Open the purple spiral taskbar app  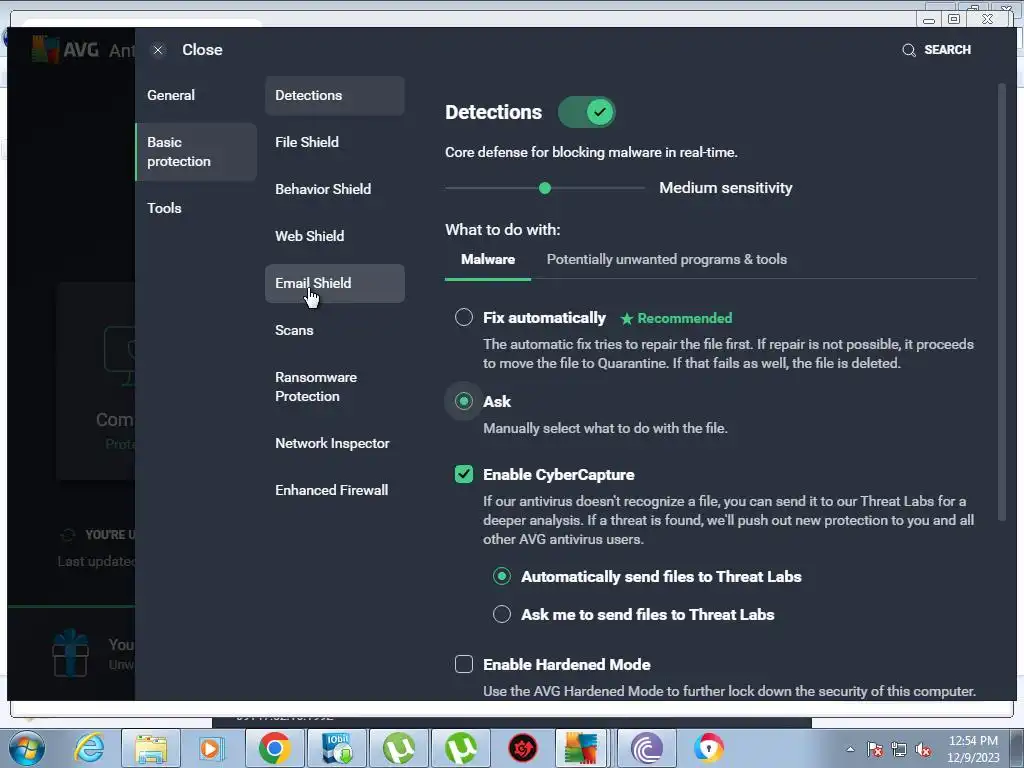pos(647,748)
